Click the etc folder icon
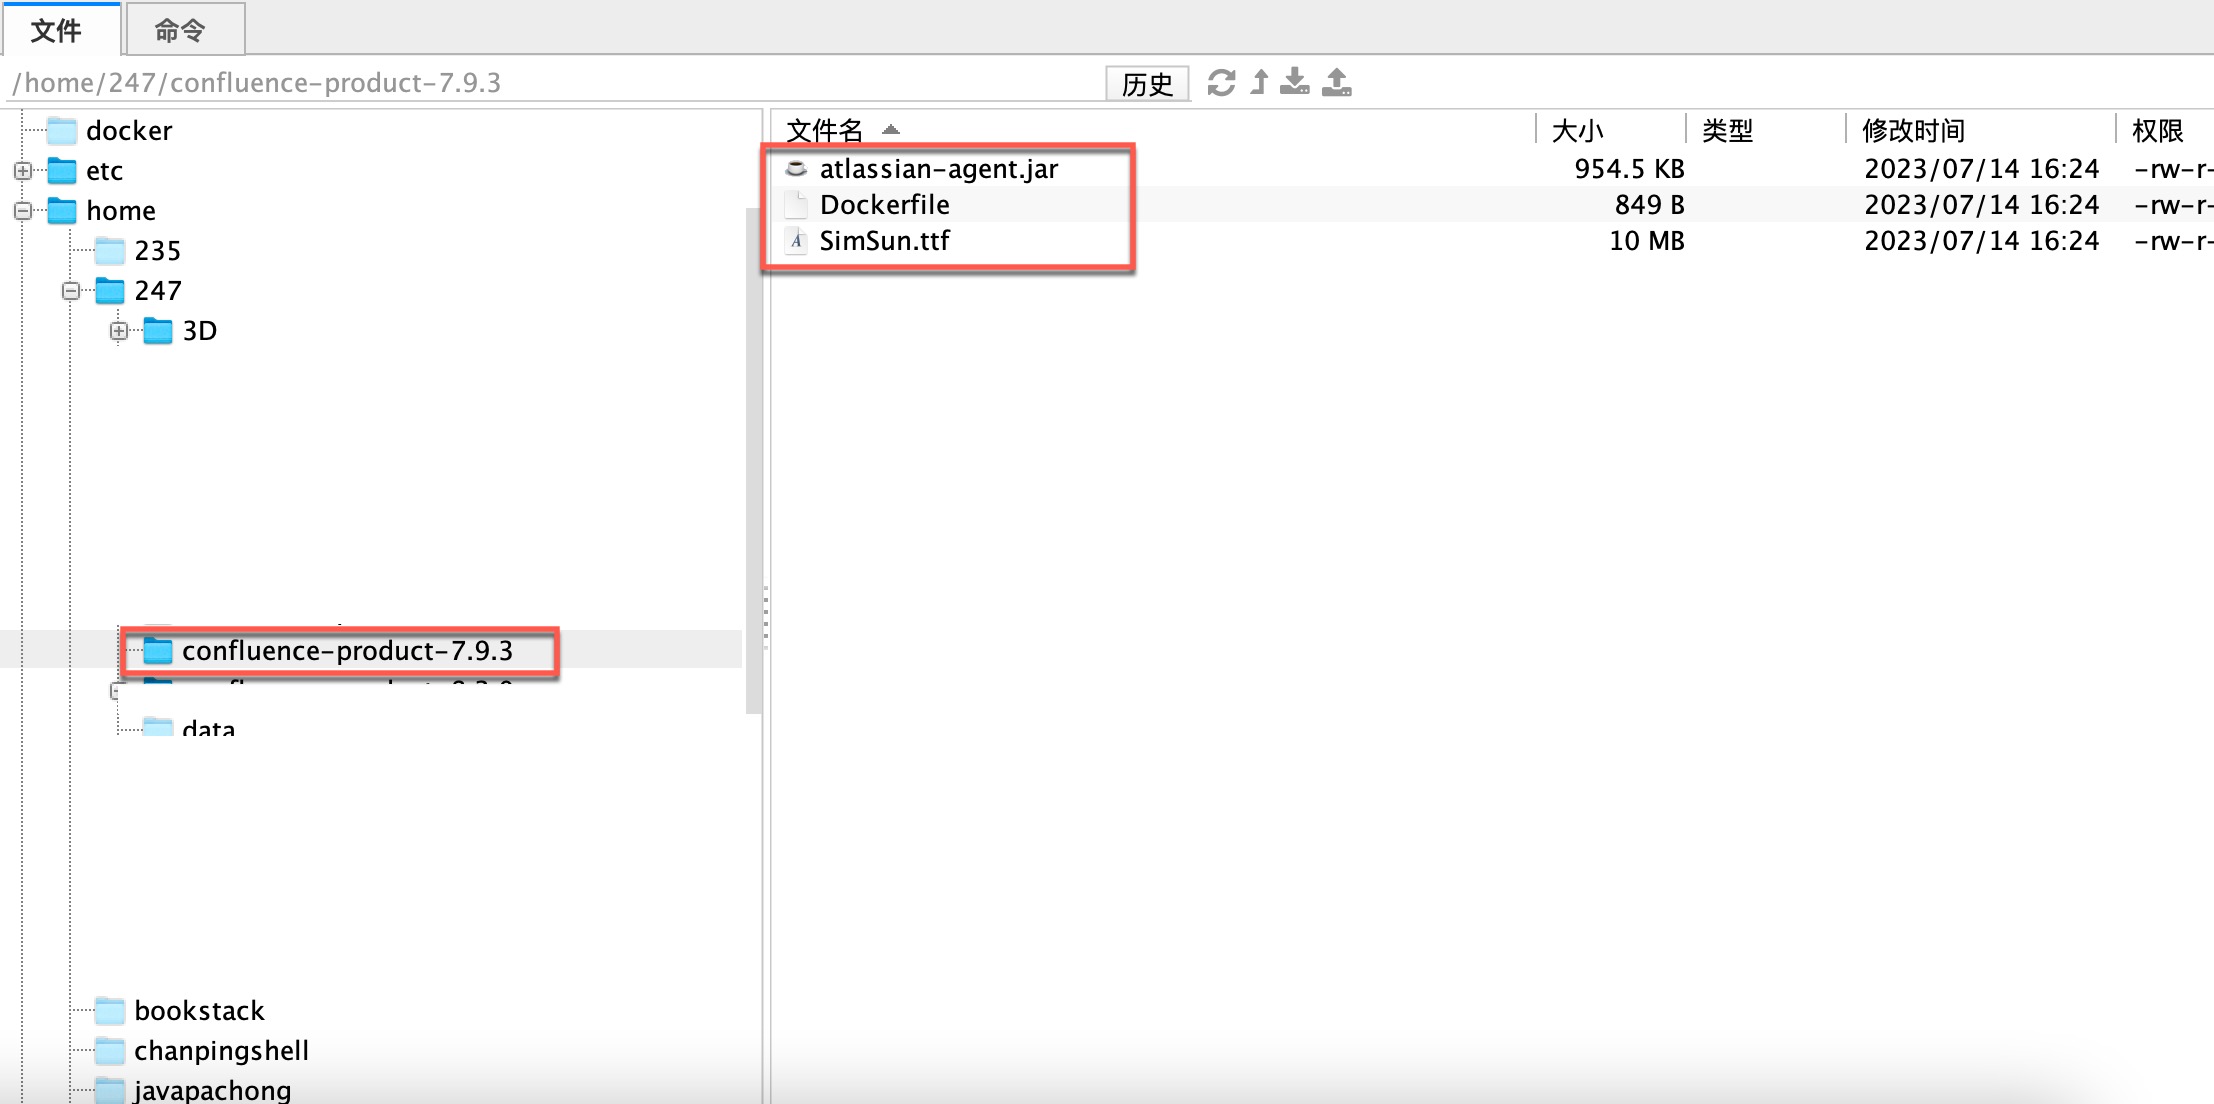The image size is (2214, 1104). 62,171
